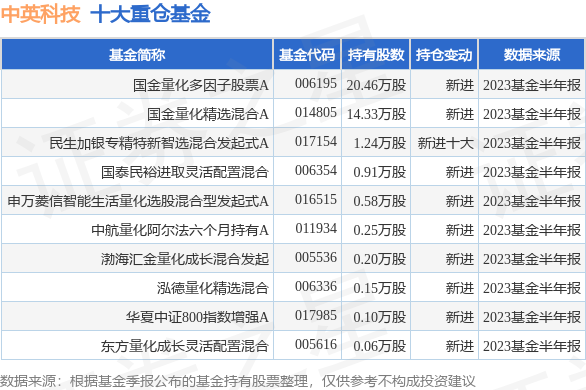586x390 pixels.
Task: Click shares value 0.10万股
Action: click(x=380, y=317)
